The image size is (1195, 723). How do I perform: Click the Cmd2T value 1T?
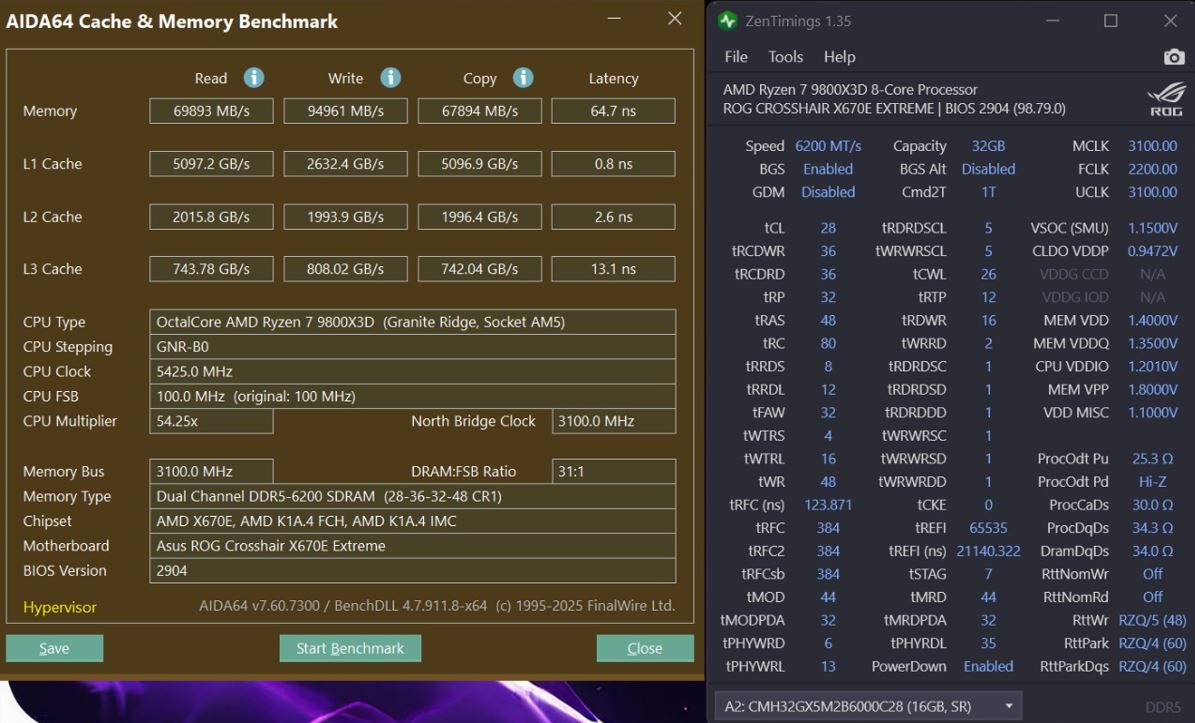[x=988, y=192]
